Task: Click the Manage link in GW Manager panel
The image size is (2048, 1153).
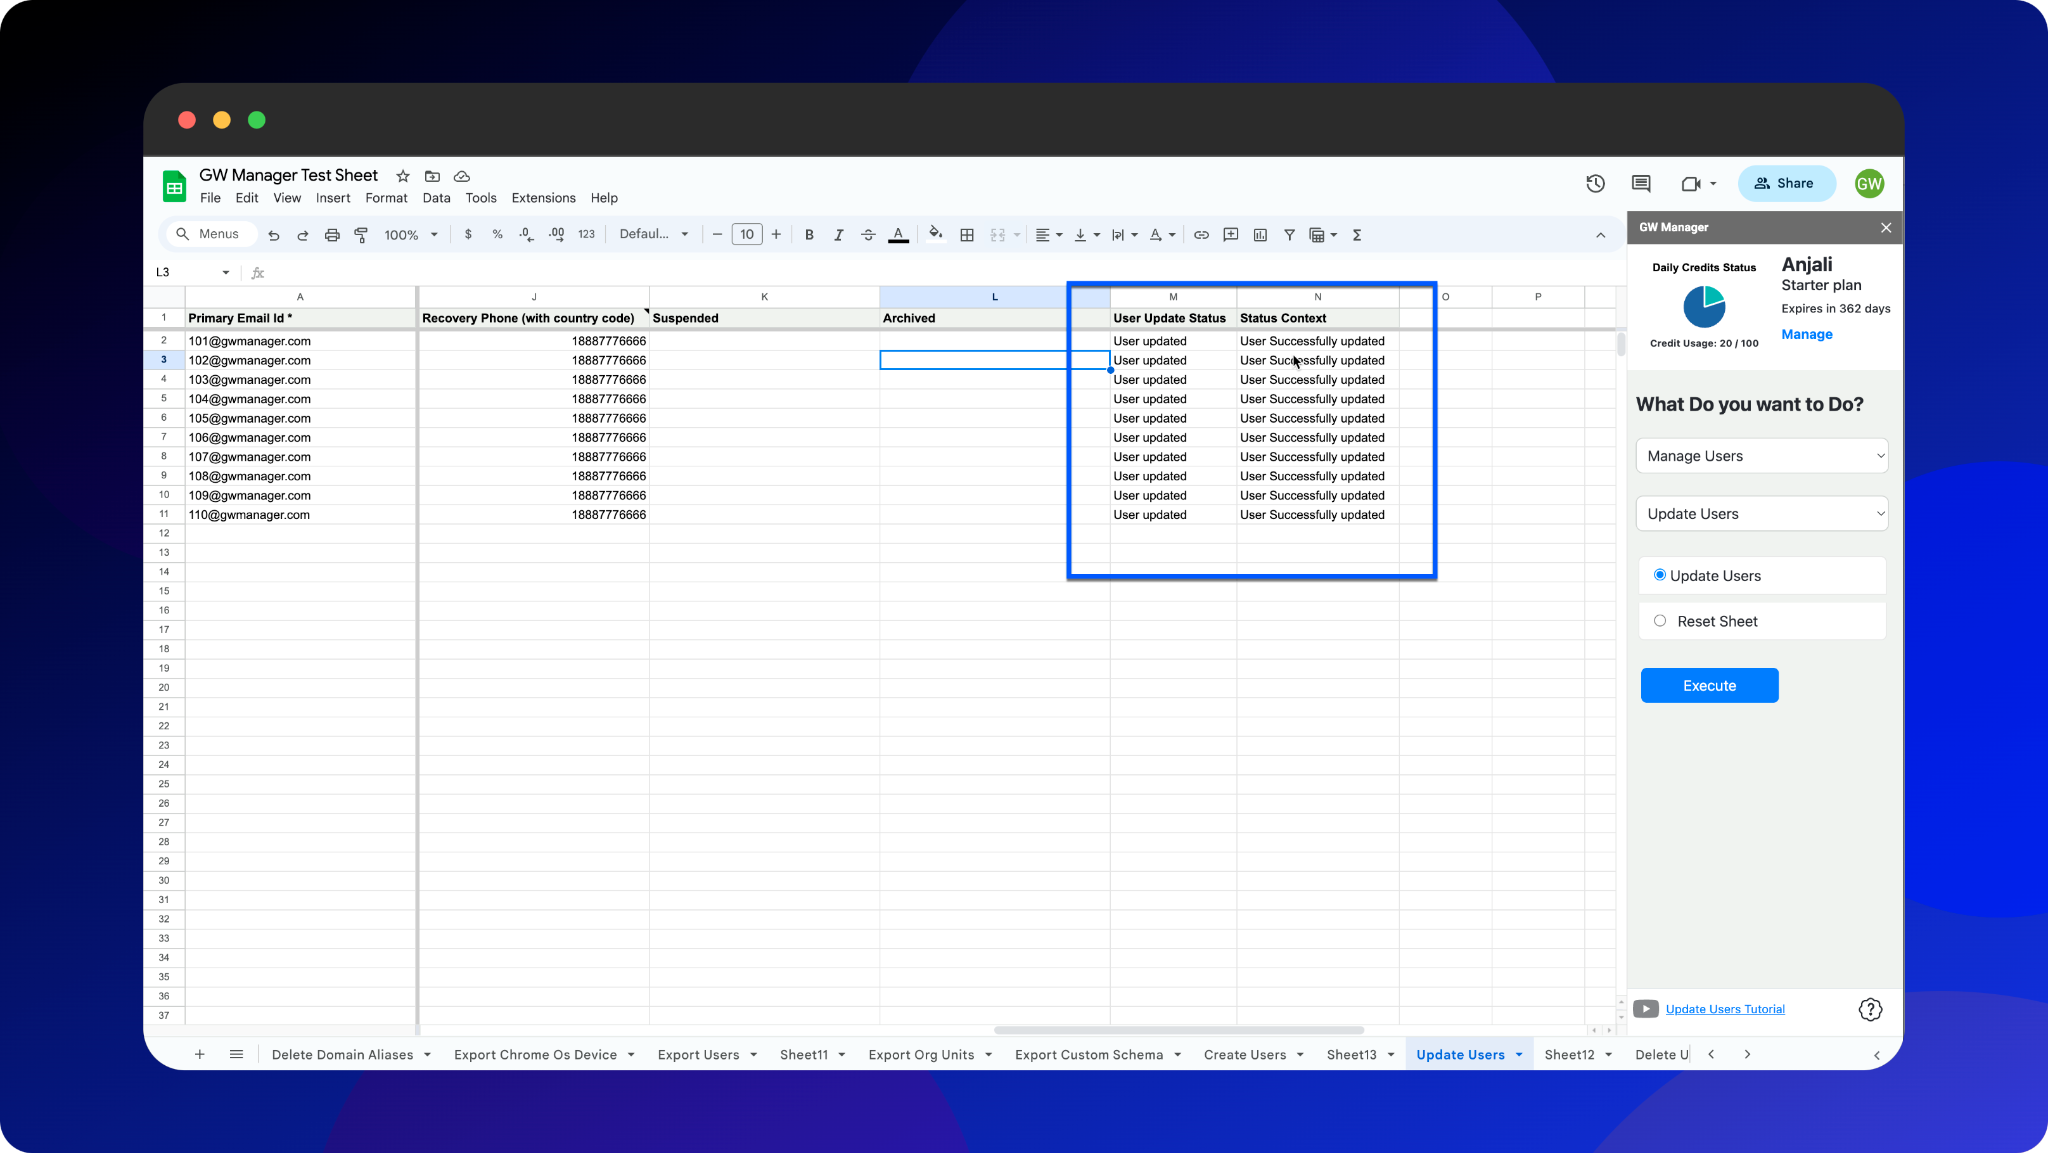Action: tap(1806, 333)
